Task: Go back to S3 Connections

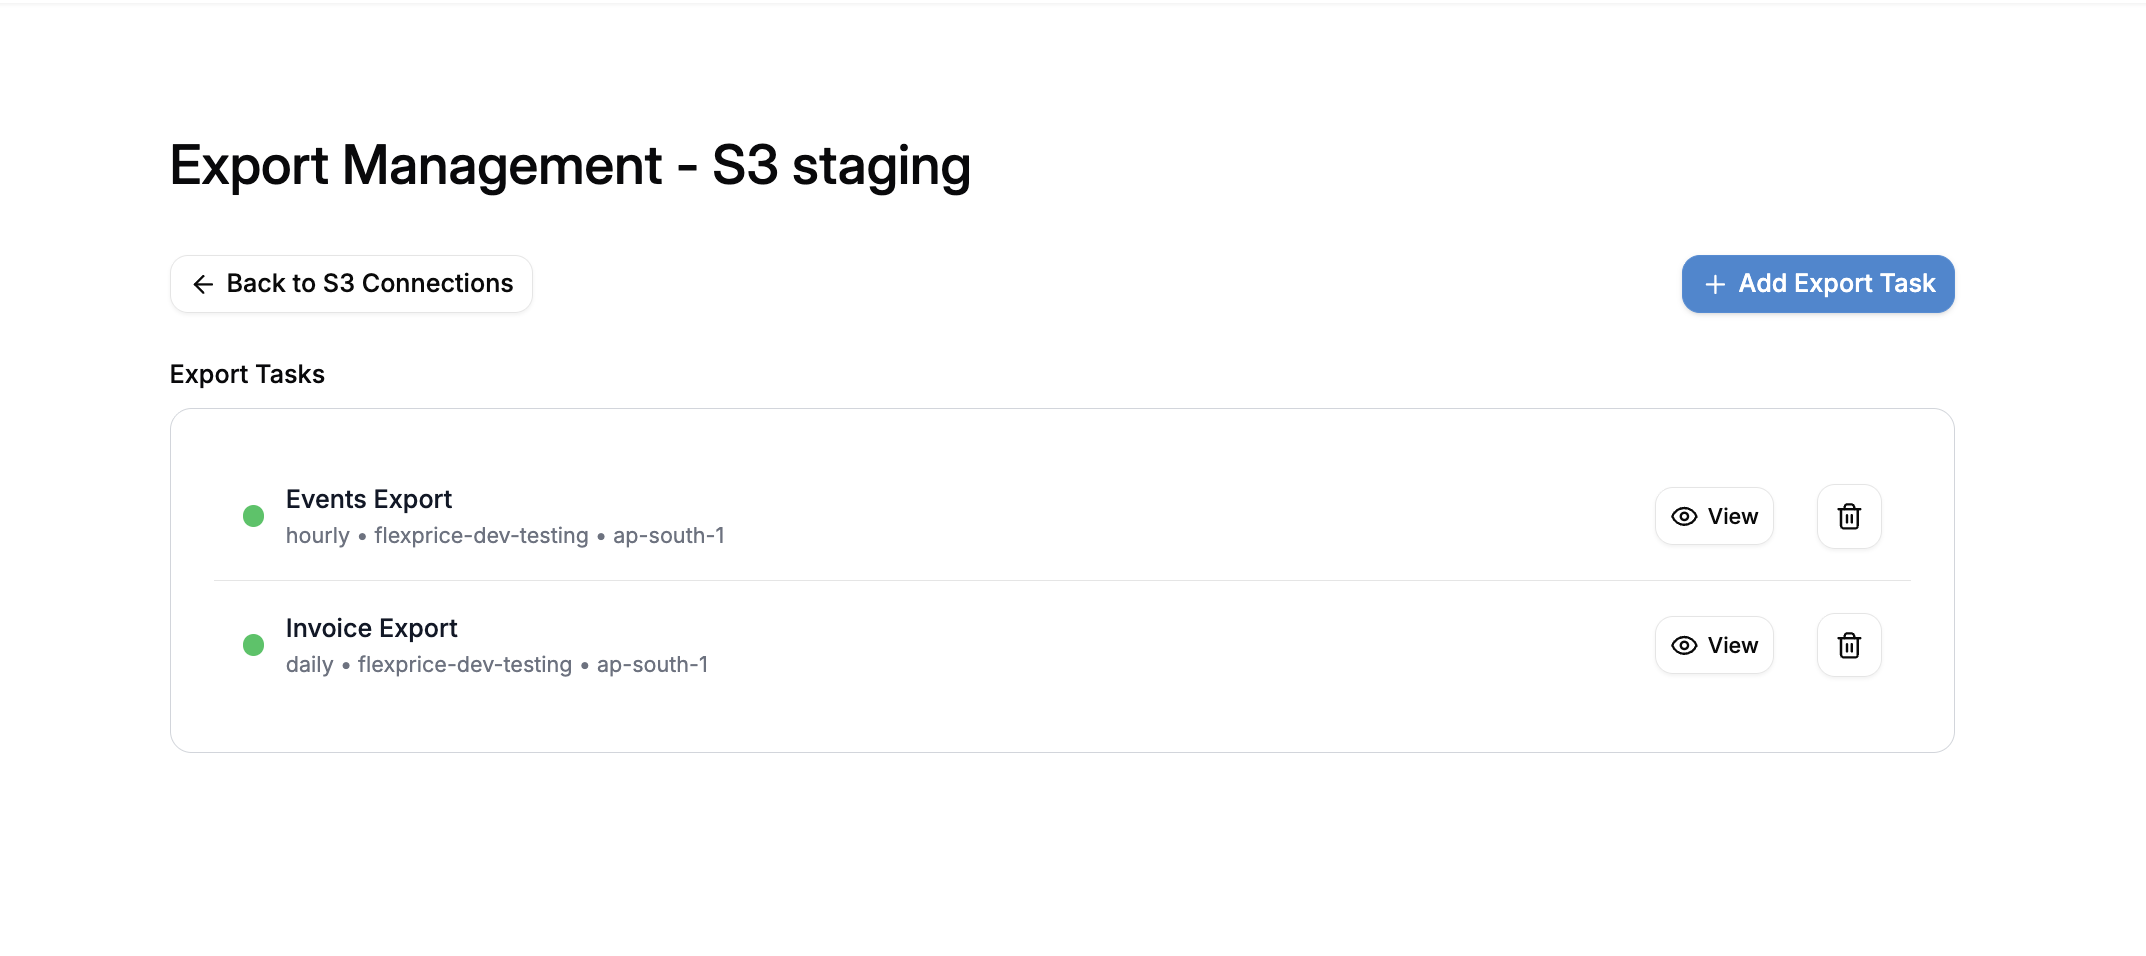Action: (351, 284)
